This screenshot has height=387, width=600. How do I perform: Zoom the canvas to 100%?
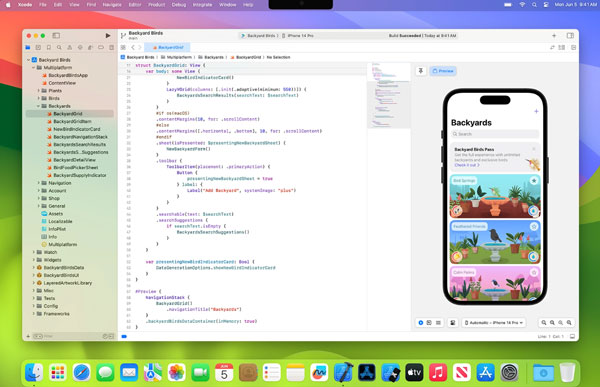[552, 323]
